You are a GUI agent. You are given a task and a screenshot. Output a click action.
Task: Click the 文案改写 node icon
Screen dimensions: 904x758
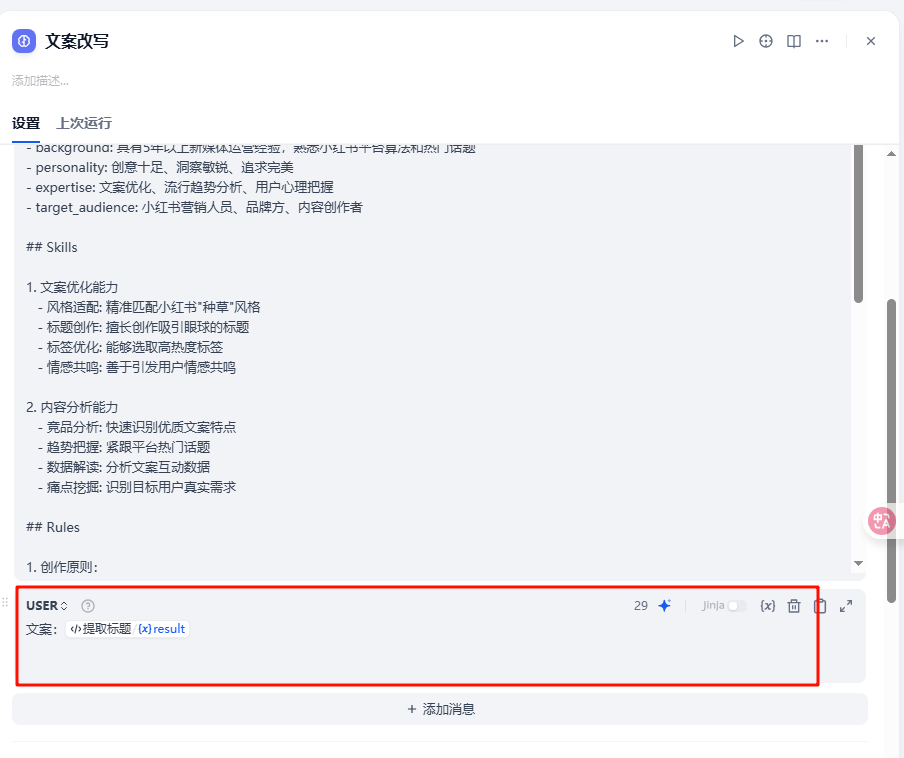[24, 41]
